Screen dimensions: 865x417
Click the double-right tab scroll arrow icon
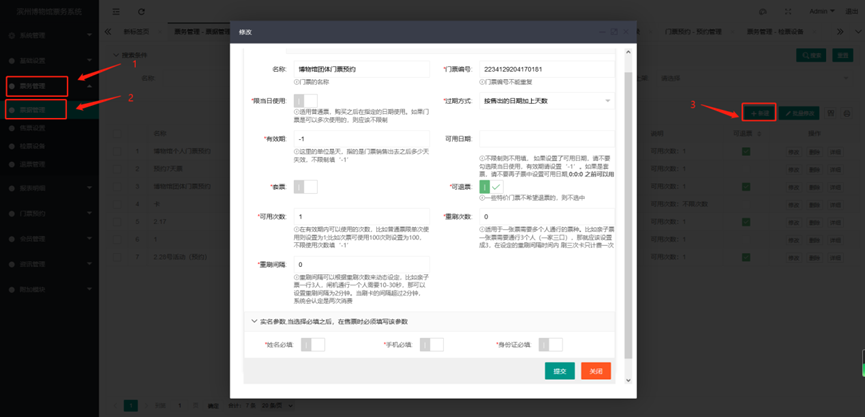click(x=841, y=32)
